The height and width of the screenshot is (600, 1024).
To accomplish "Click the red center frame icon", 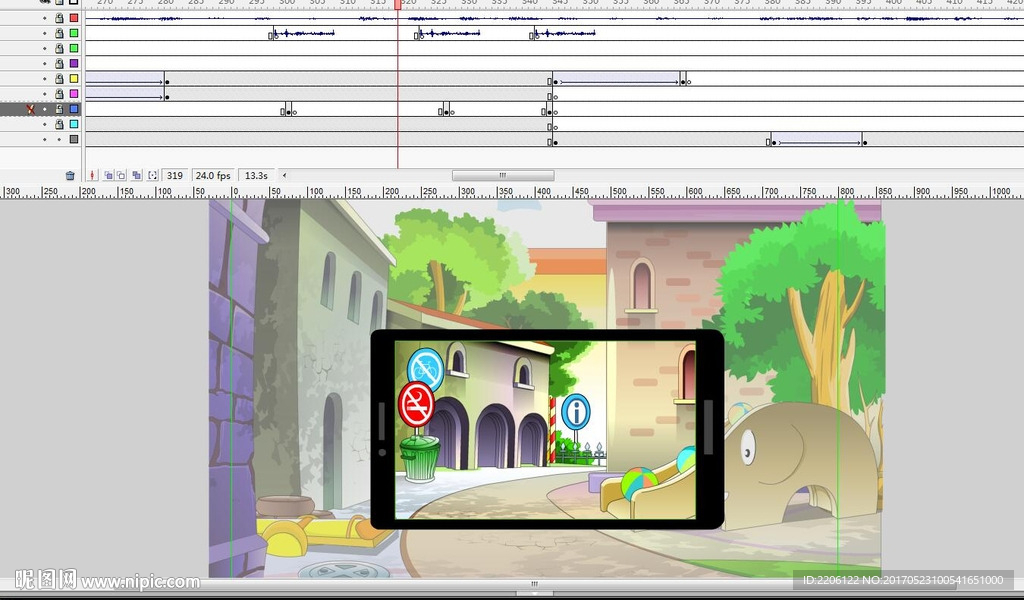I will pos(92,175).
